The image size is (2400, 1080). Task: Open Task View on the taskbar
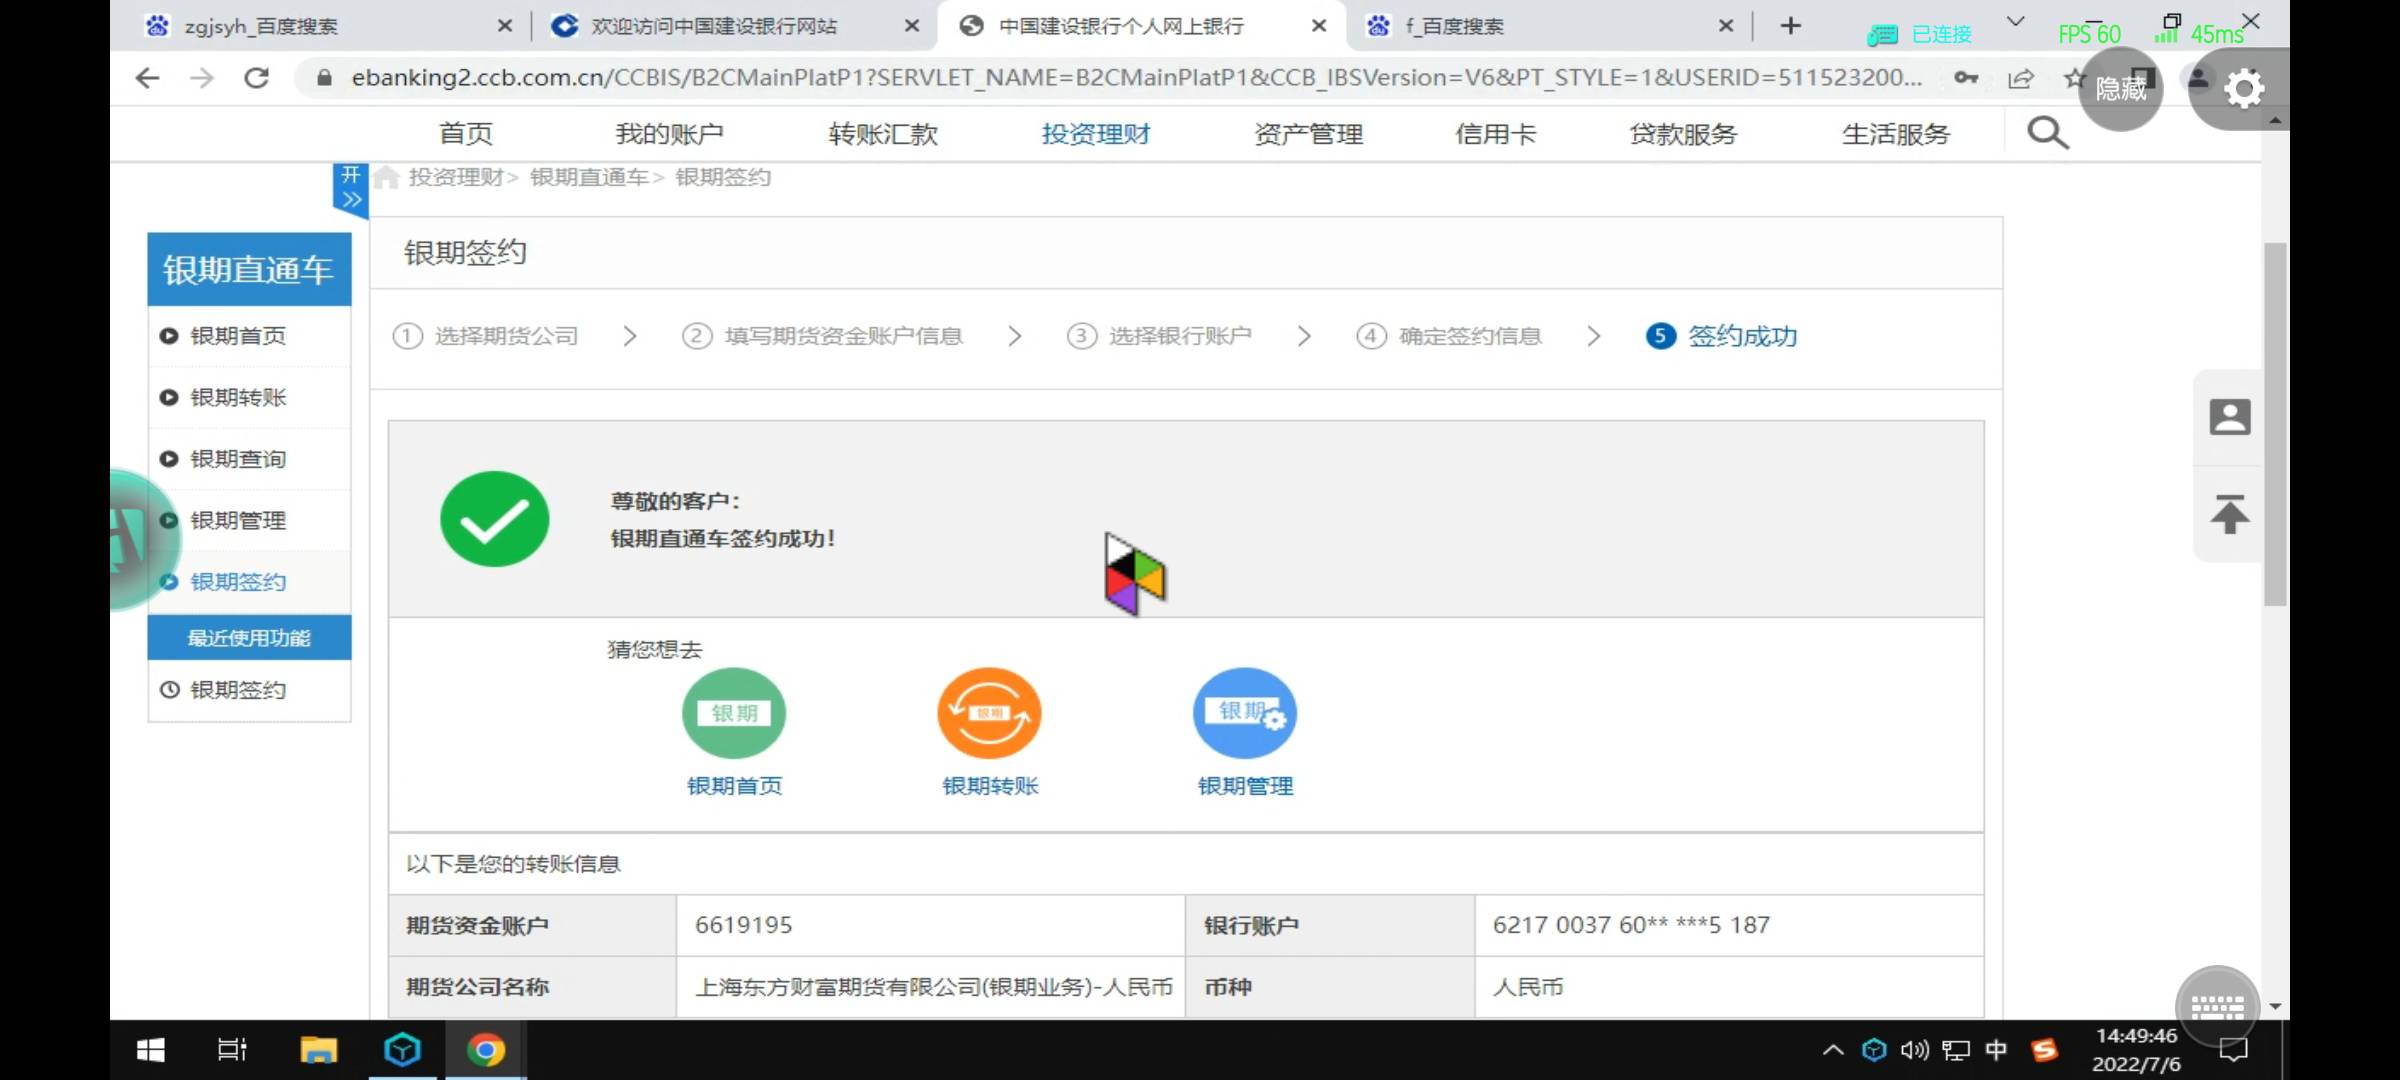[232, 1050]
